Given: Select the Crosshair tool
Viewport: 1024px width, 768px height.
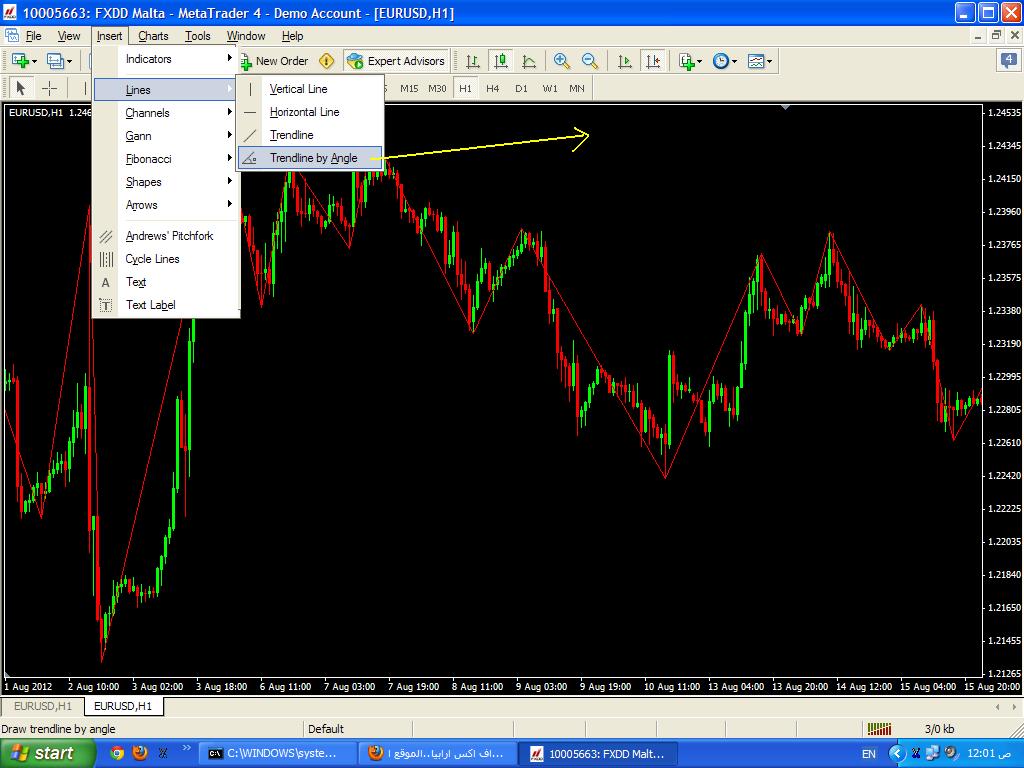Looking at the screenshot, I should click(x=49, y=88).
